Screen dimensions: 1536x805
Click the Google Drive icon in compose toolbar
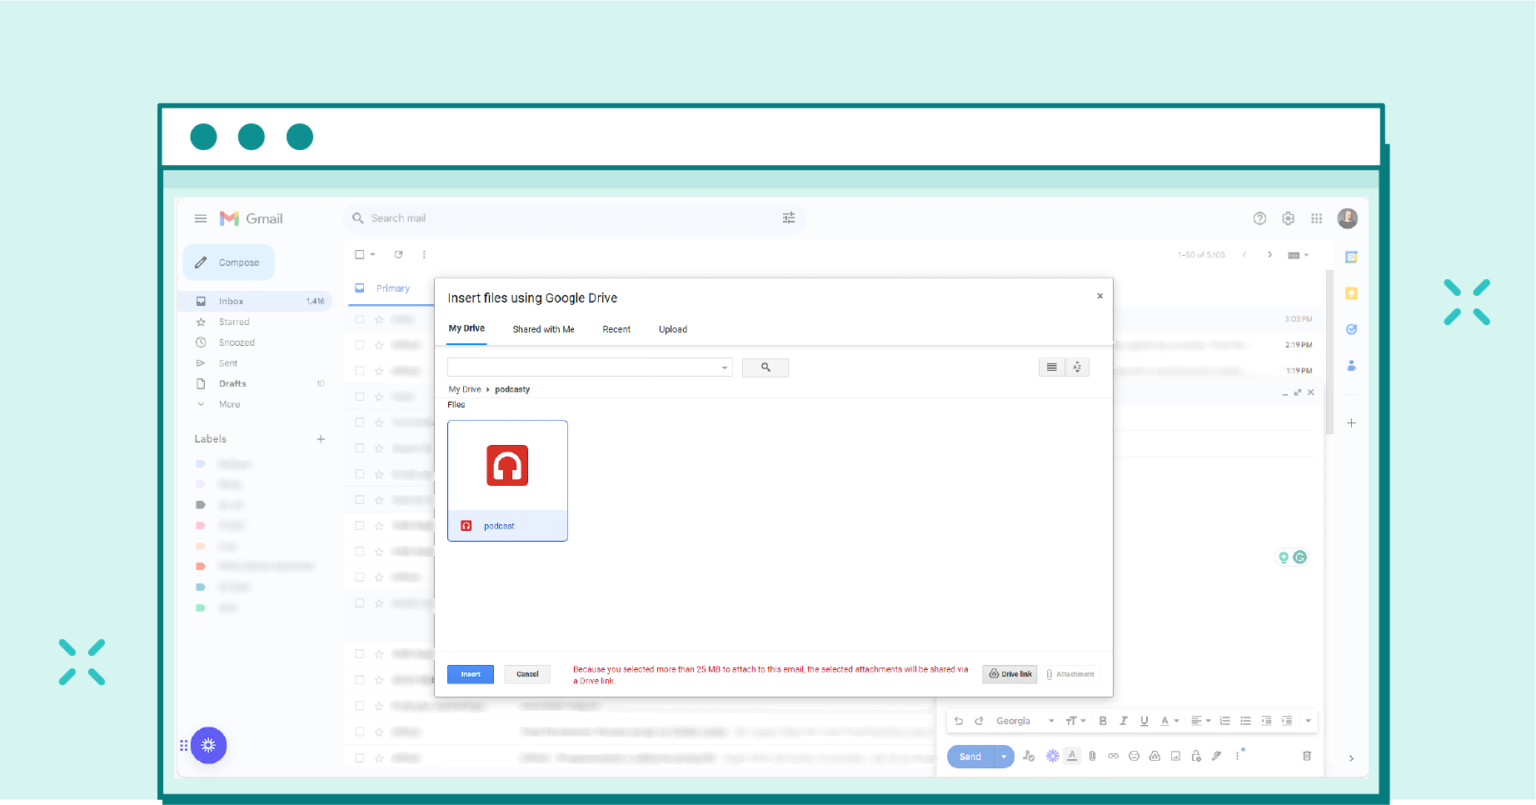1154,756
